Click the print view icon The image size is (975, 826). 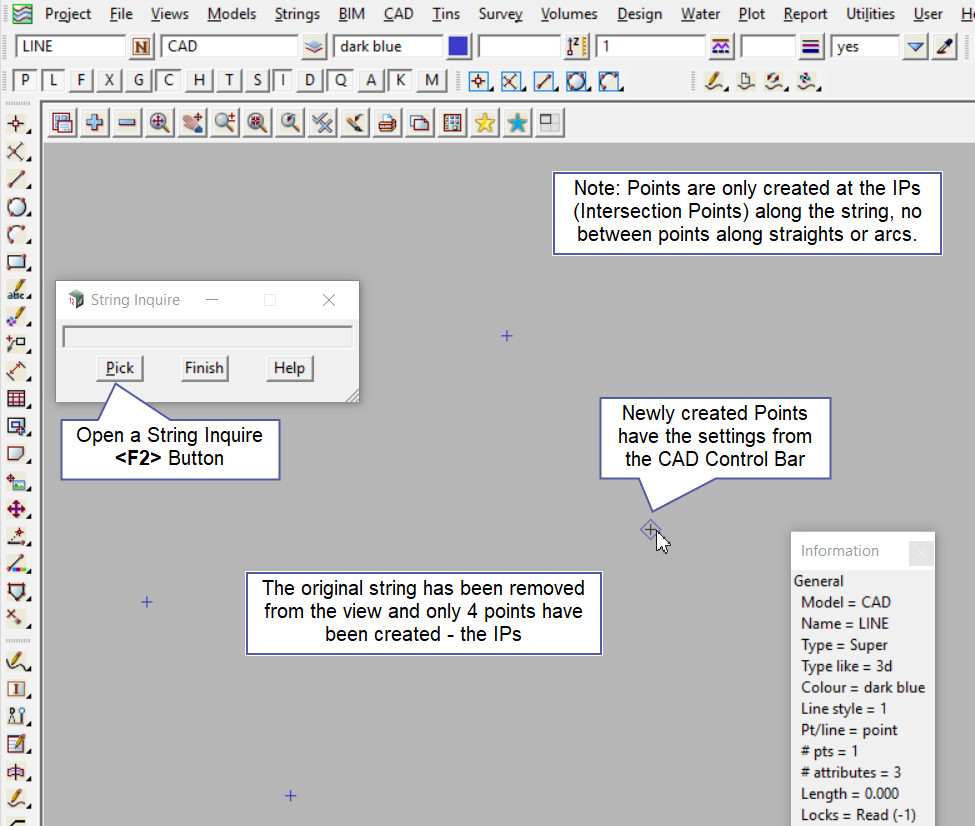[x=387, y=123]
